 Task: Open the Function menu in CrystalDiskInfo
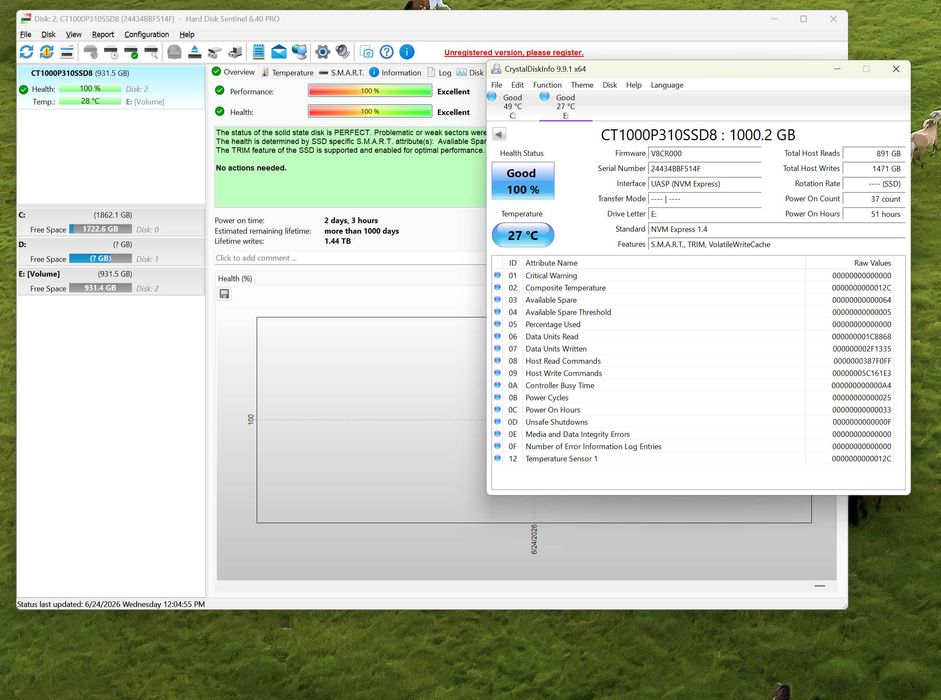(x=547, y=85)
